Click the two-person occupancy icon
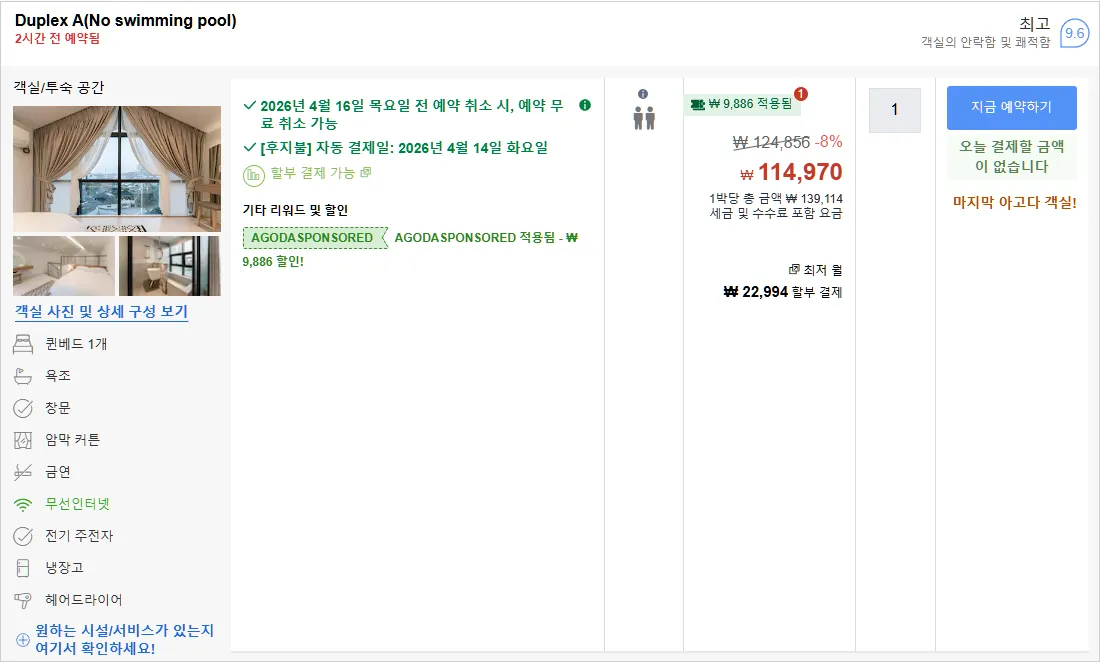Screen dimensions: 1100x662 click(x=644, y=118)
